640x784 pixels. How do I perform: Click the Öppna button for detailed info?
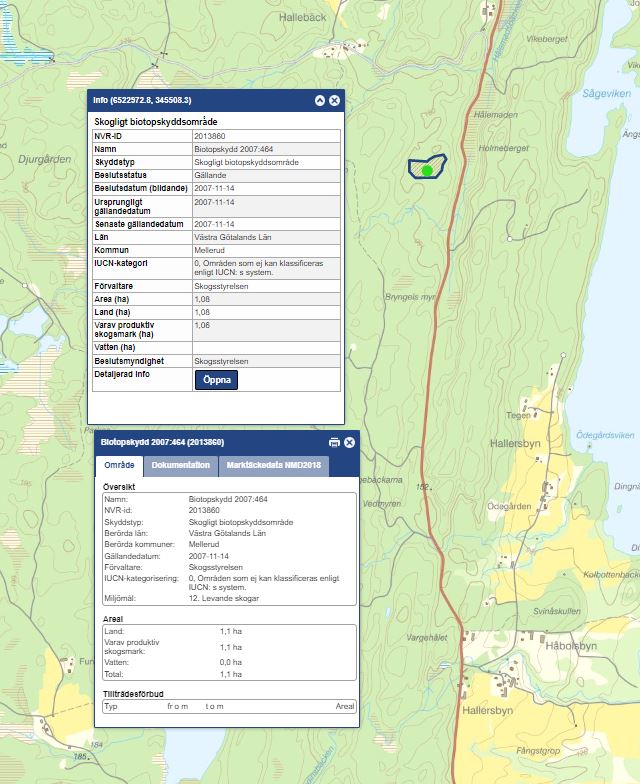pos(216,379)
